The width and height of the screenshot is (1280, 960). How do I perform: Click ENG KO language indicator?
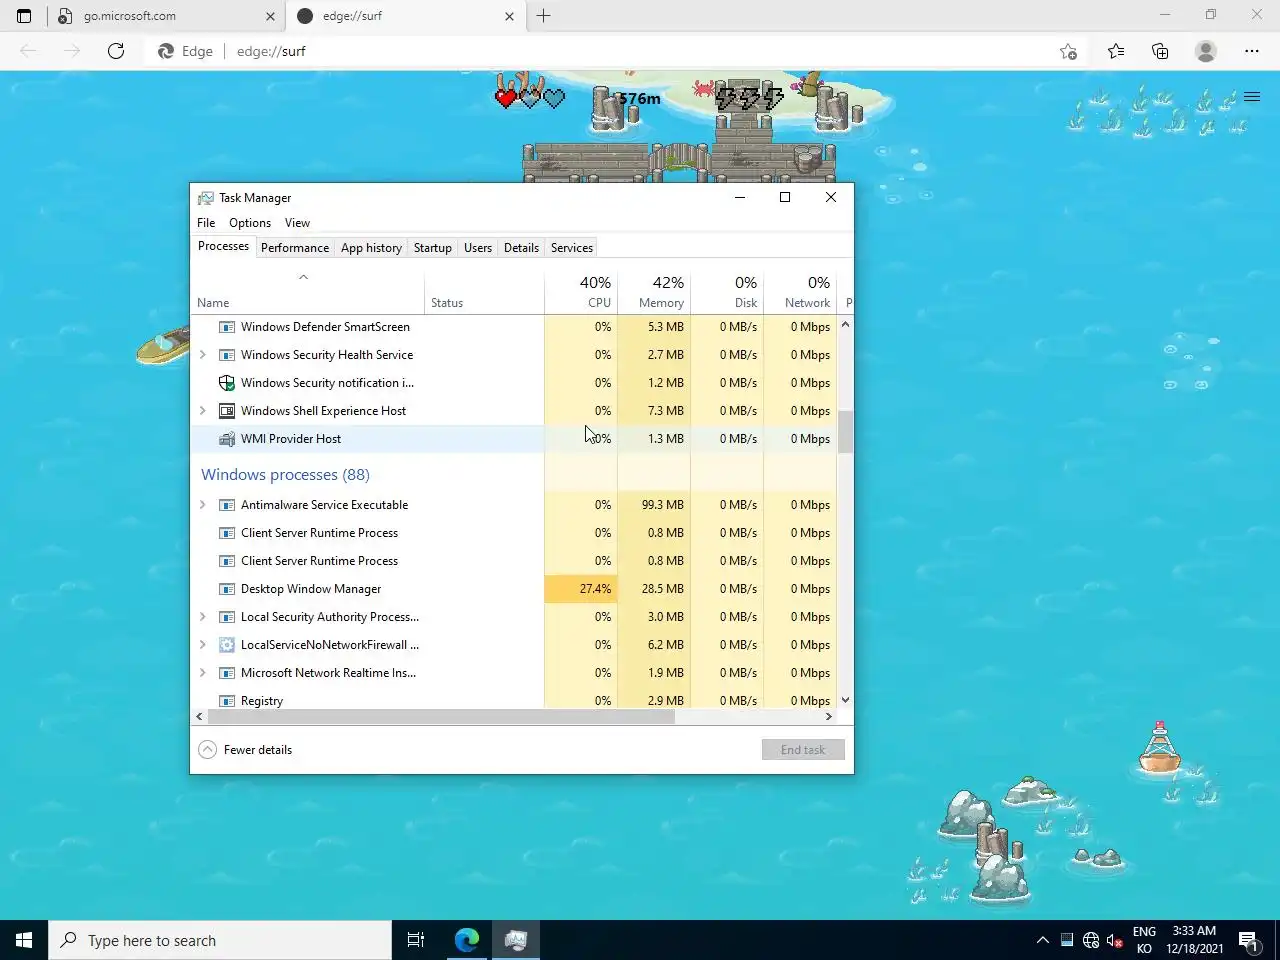point(1144,940)
